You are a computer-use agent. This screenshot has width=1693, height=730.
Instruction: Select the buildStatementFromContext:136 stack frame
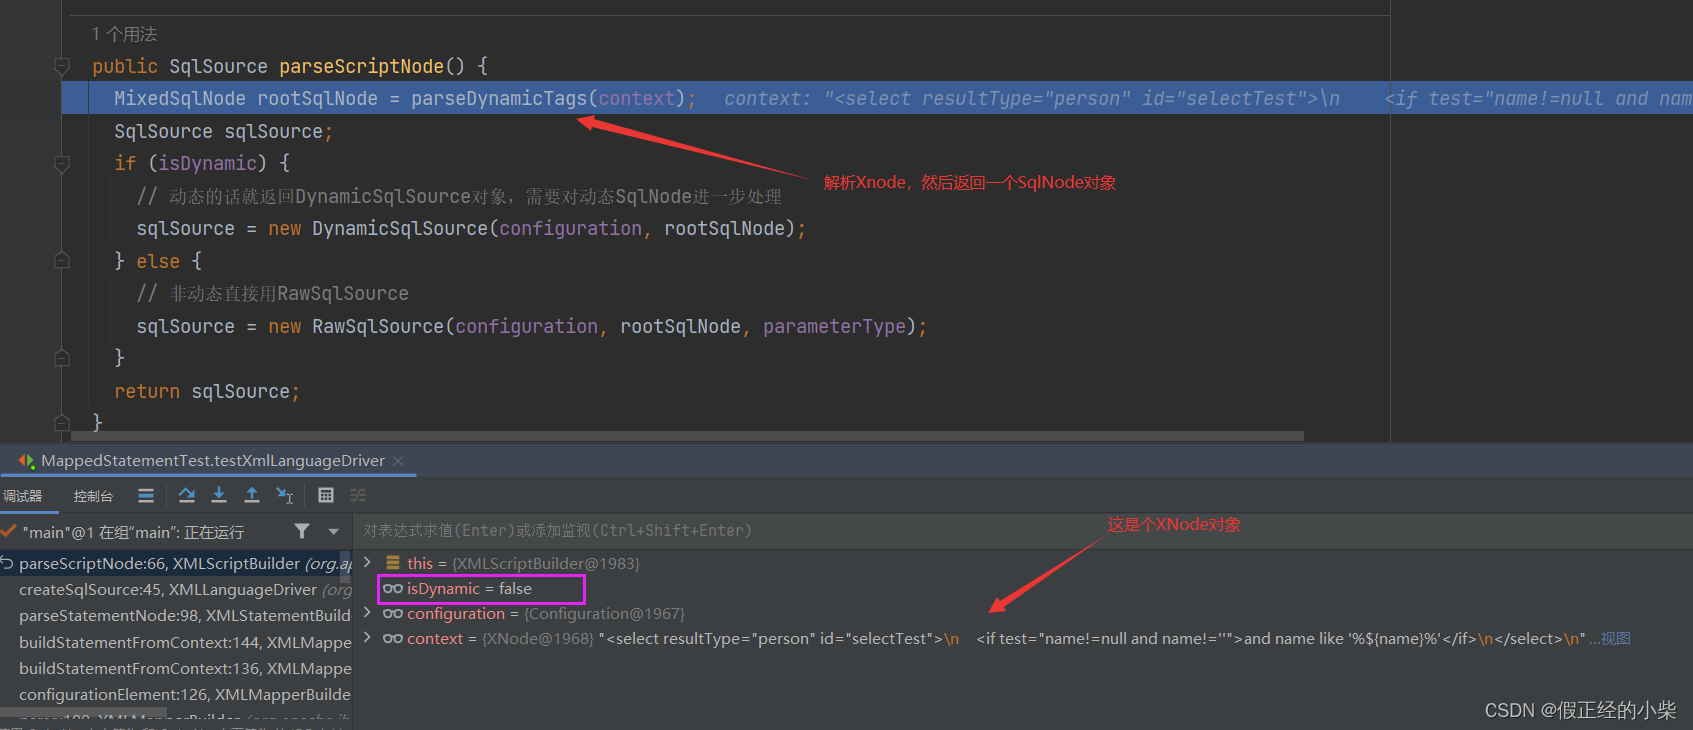(176, 668)
